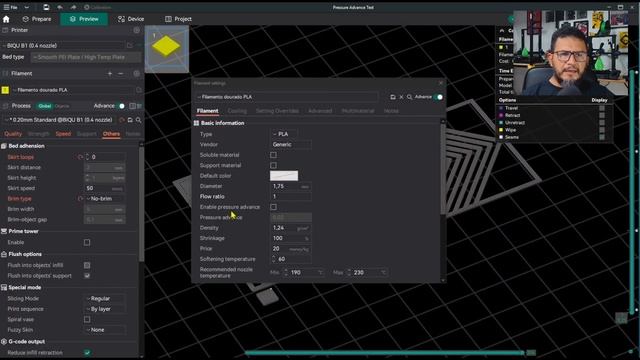The image size is (640, 360).
Task: Search process settings magnifier icon
Action: 138,120
